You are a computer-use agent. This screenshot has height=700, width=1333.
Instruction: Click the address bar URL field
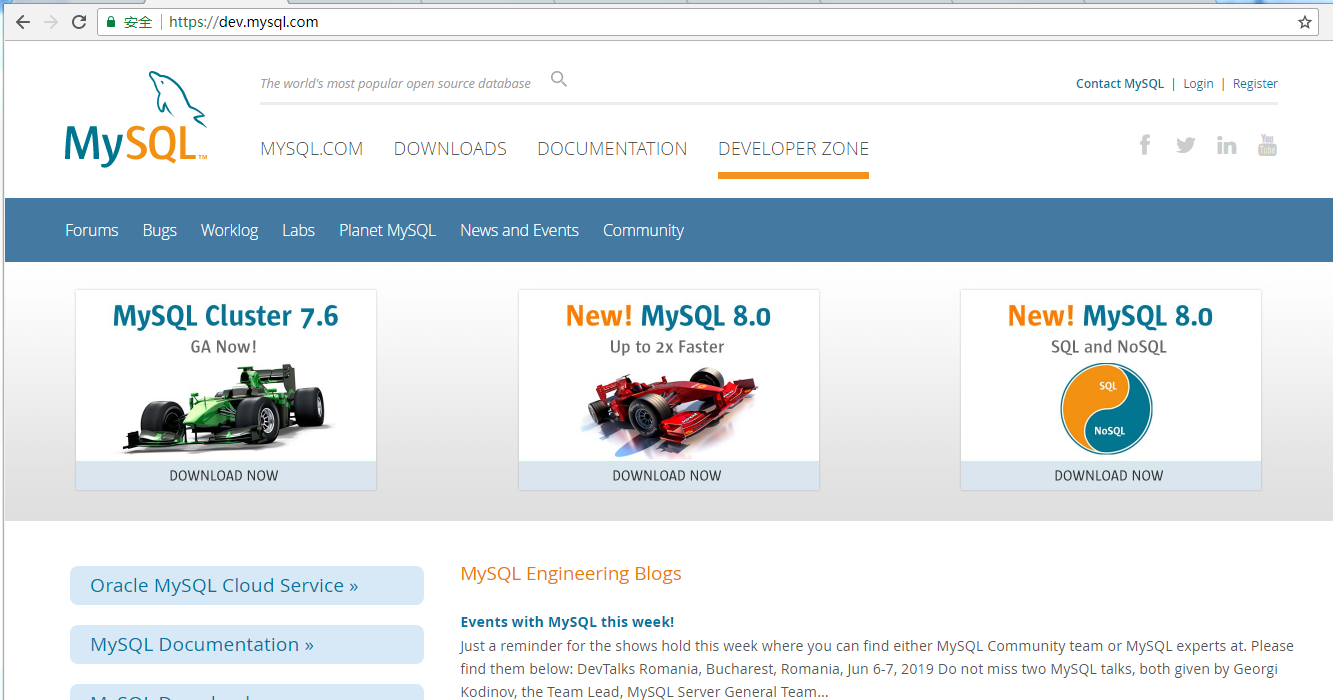click(x=708, y=22)
